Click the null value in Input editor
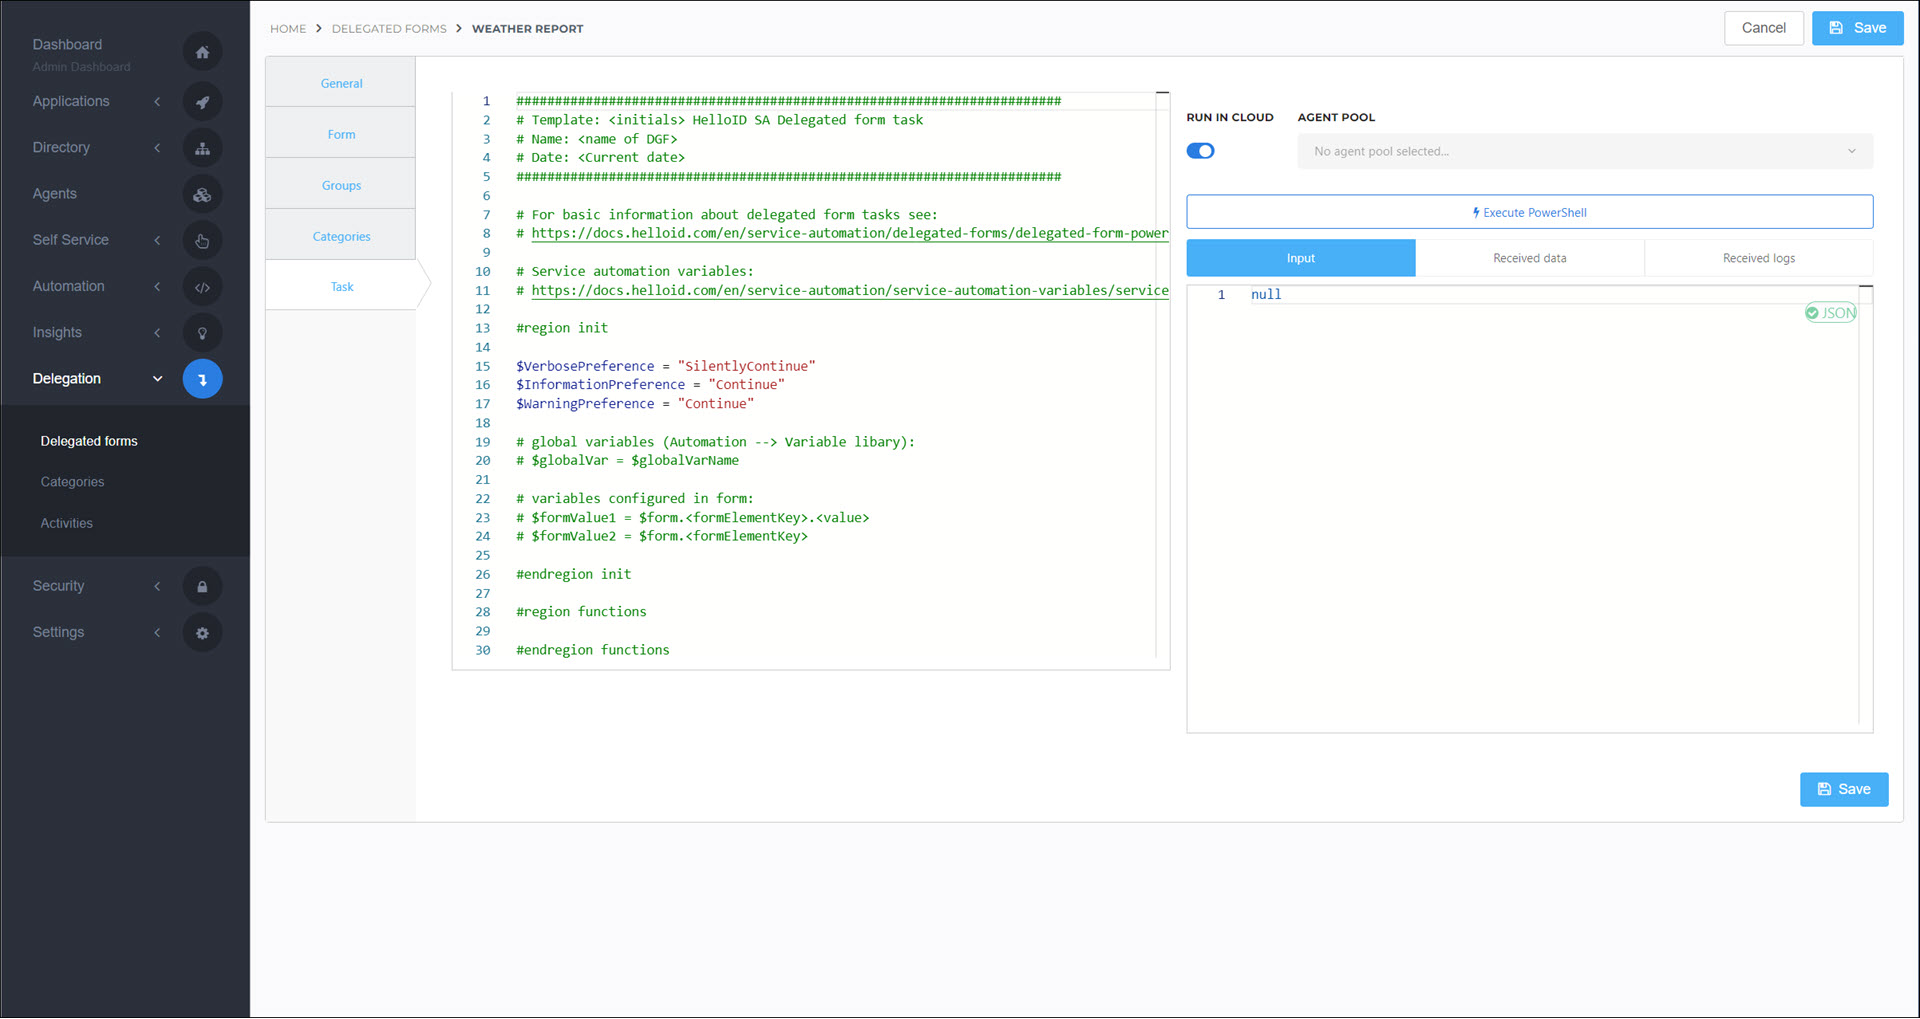1920x1019 pixels. [1265, 294]
